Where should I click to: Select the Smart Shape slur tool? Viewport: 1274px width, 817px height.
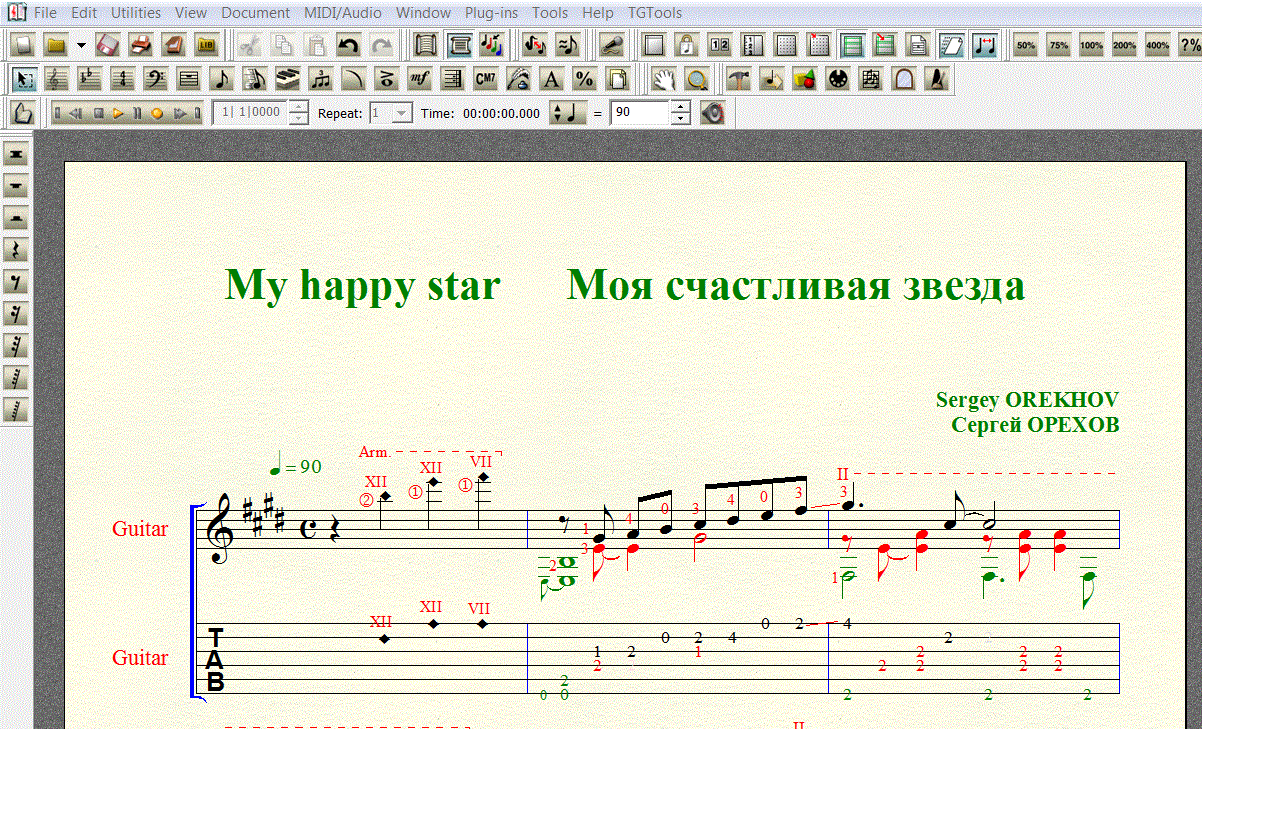(354, 79)
